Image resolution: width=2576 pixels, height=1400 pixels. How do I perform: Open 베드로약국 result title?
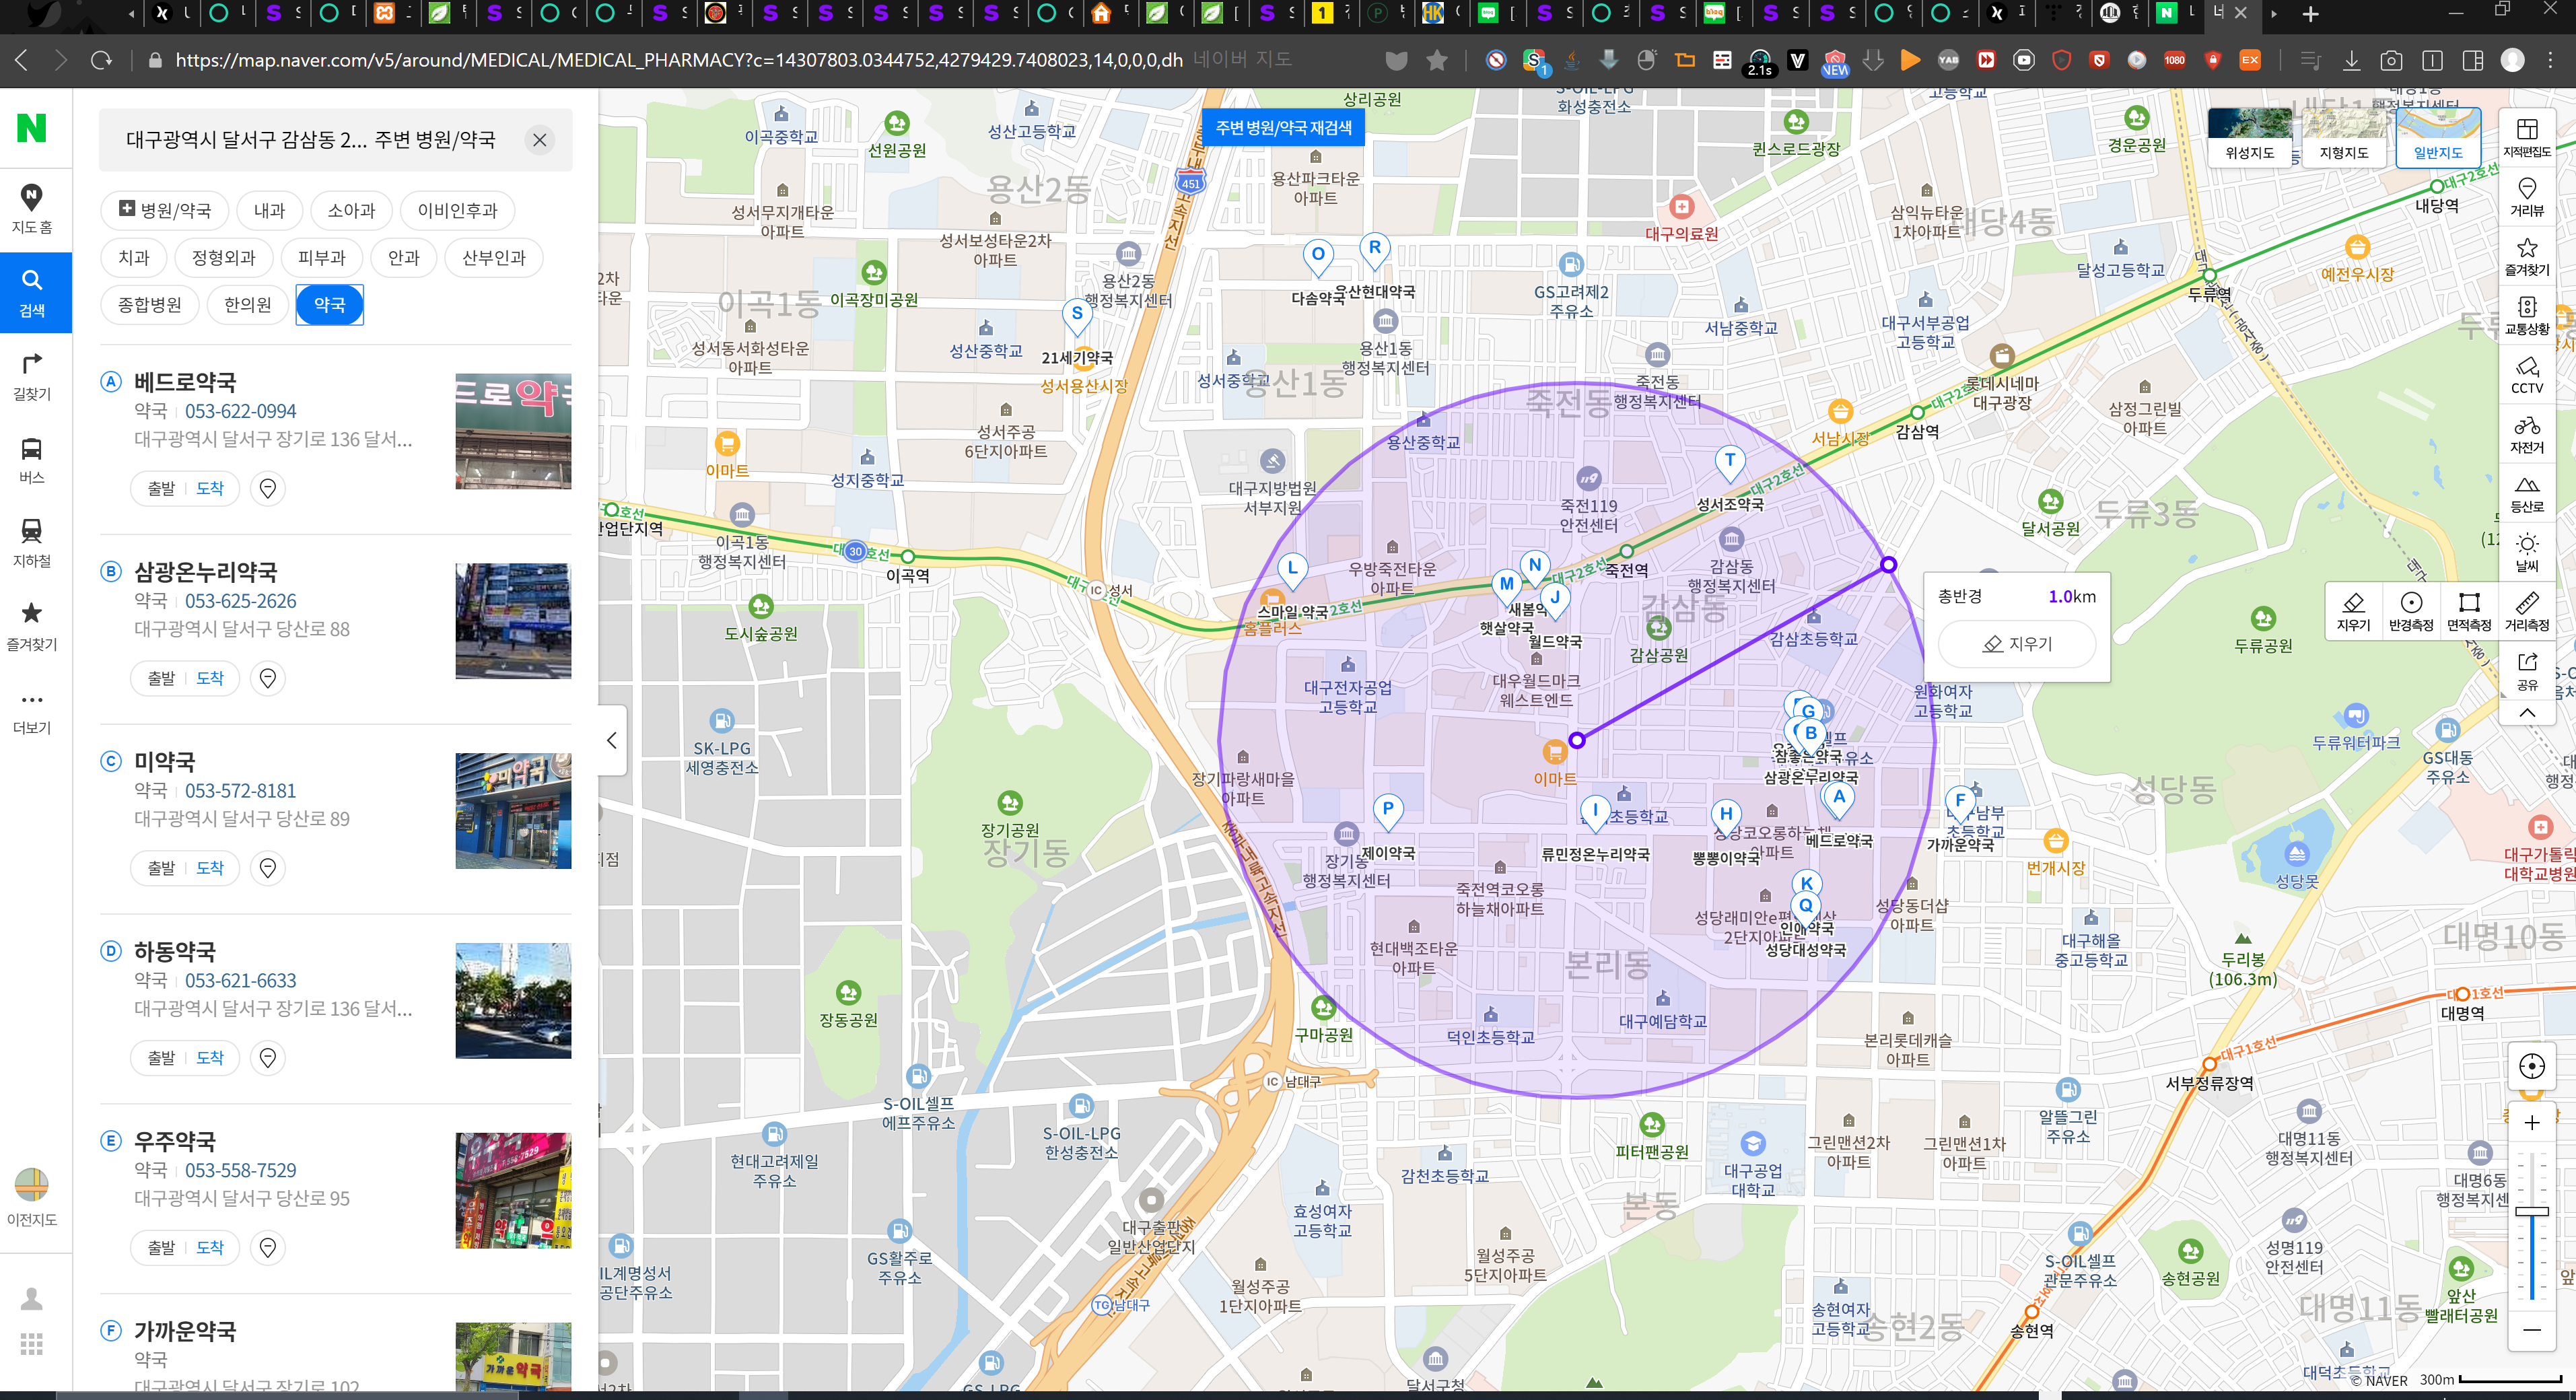185,382
